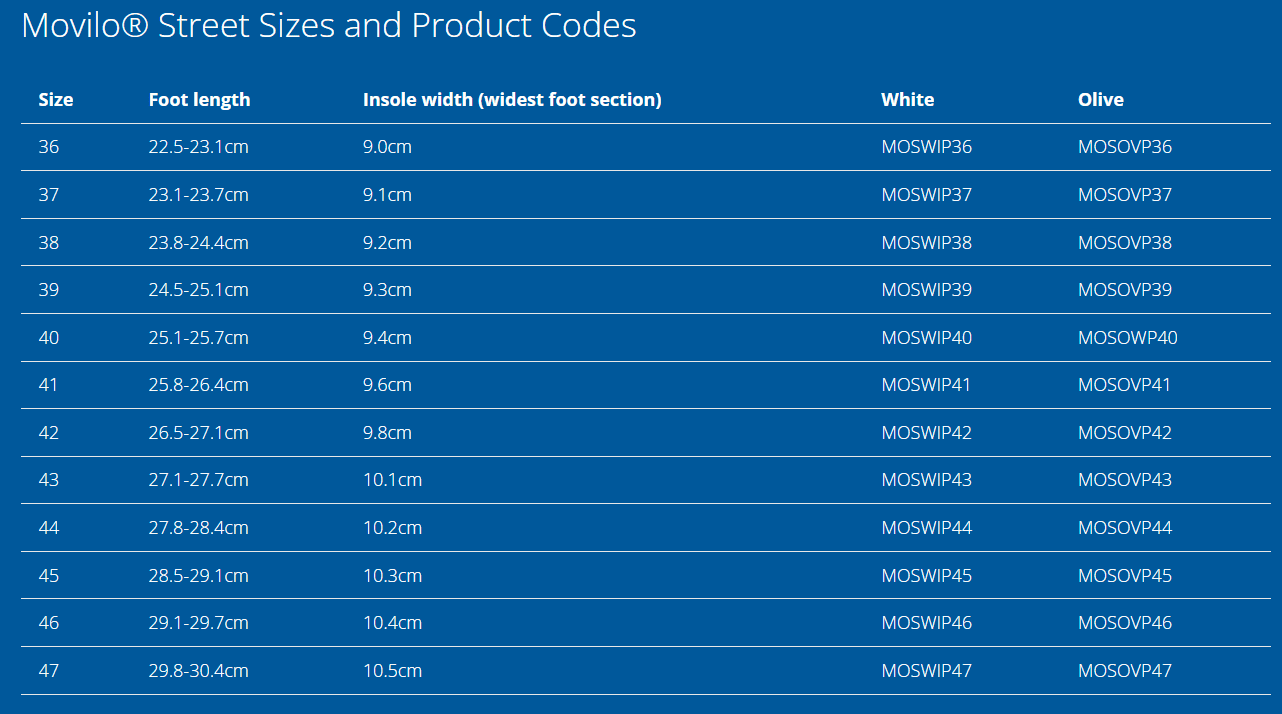The width and height of the screenshot is (1282, 714).
Task: Click the Foot length column header
Action: (x=199, y=100)
